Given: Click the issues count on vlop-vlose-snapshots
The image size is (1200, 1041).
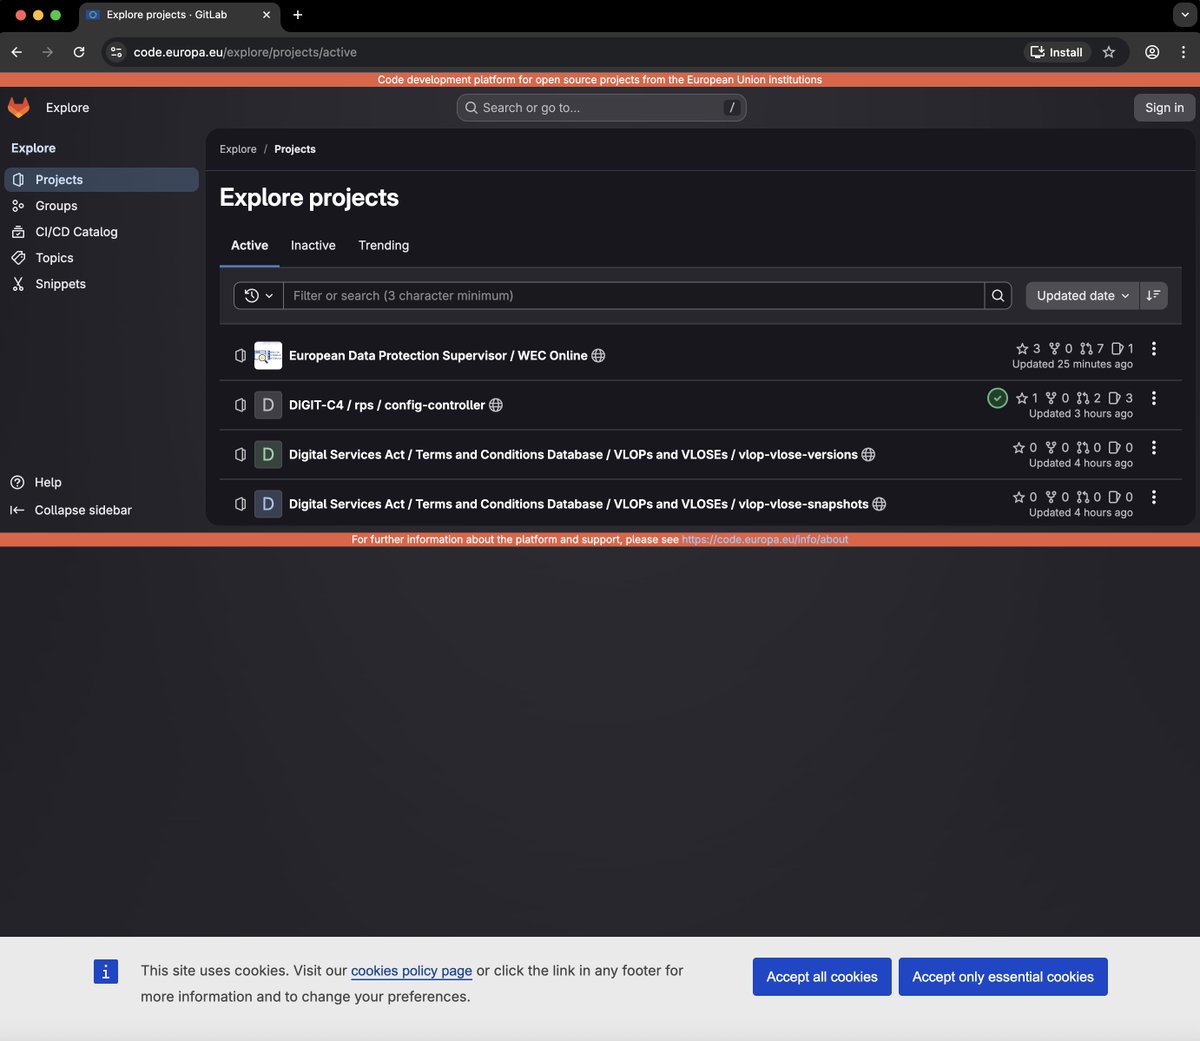Looking at the screenshot, I should (1121, 497).
